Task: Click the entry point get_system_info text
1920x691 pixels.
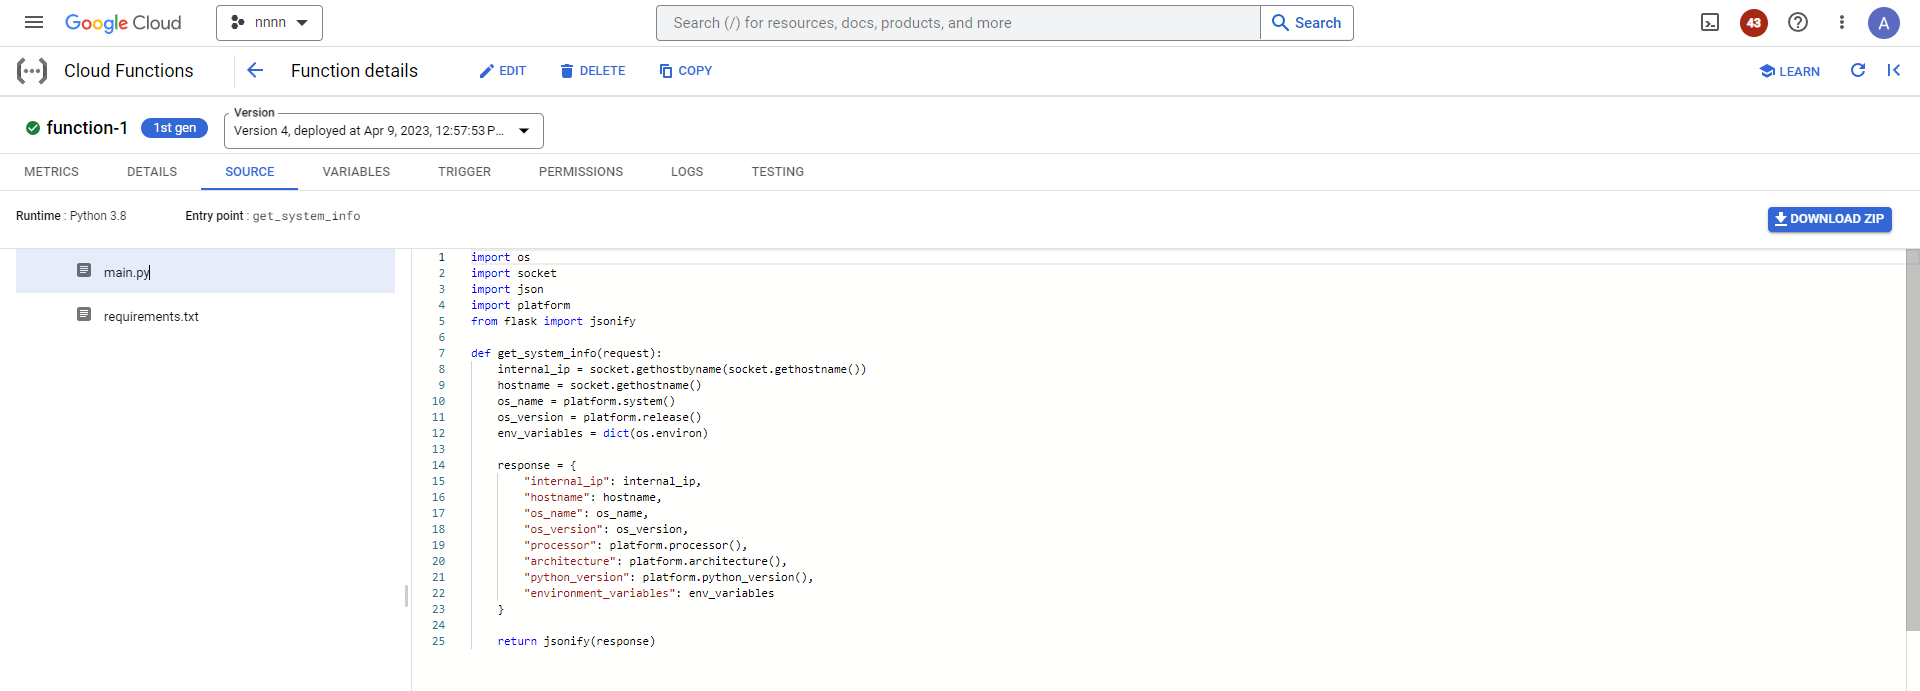Action: click(306, 216)
